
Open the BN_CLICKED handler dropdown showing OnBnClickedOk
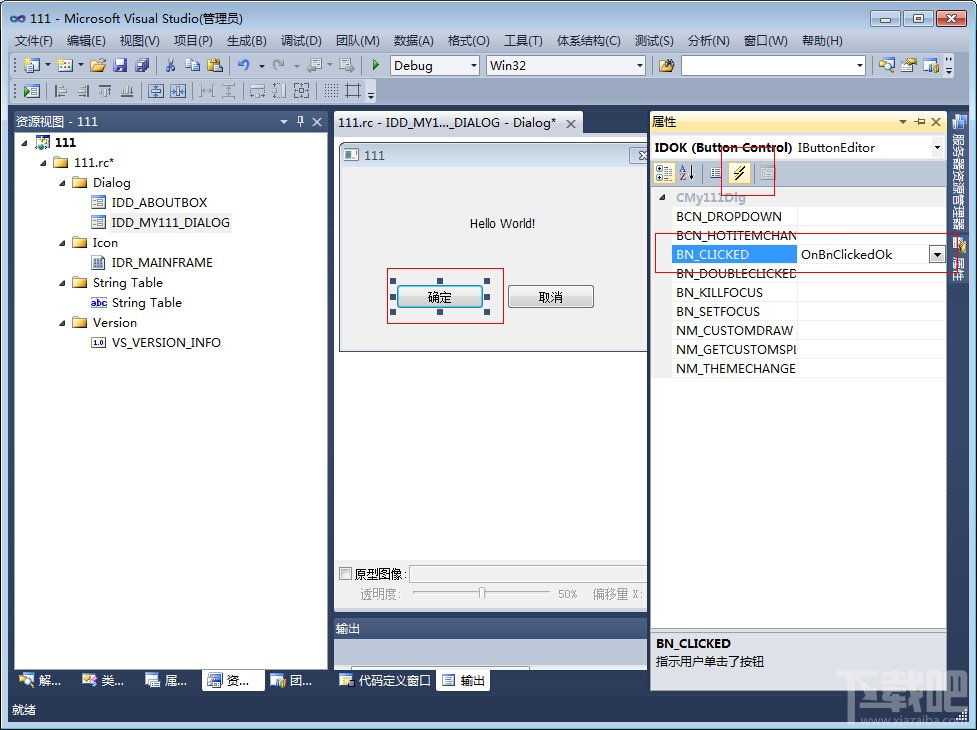coord(936,254)
